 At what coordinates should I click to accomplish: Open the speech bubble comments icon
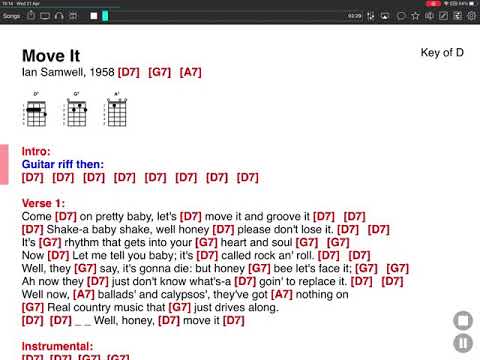point(401,16)
